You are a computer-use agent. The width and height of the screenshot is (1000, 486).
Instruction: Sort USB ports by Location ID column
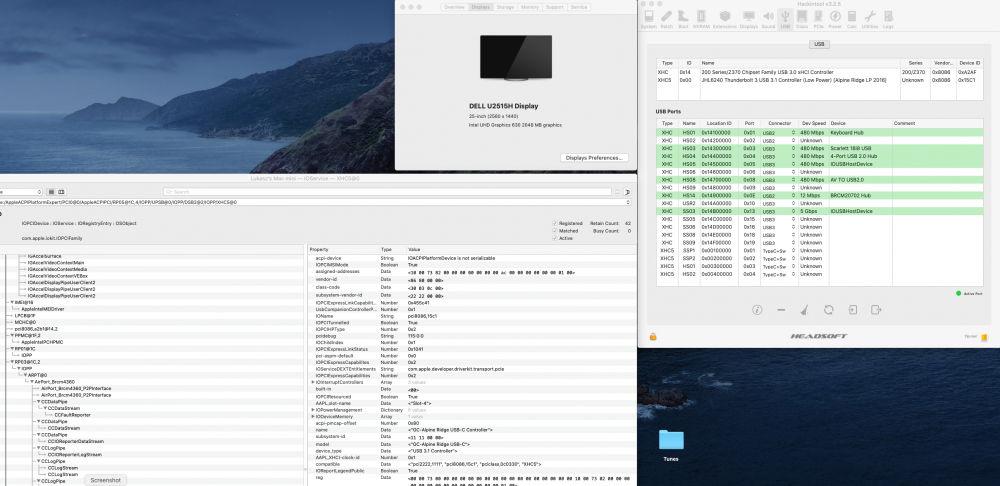[719, 123]
